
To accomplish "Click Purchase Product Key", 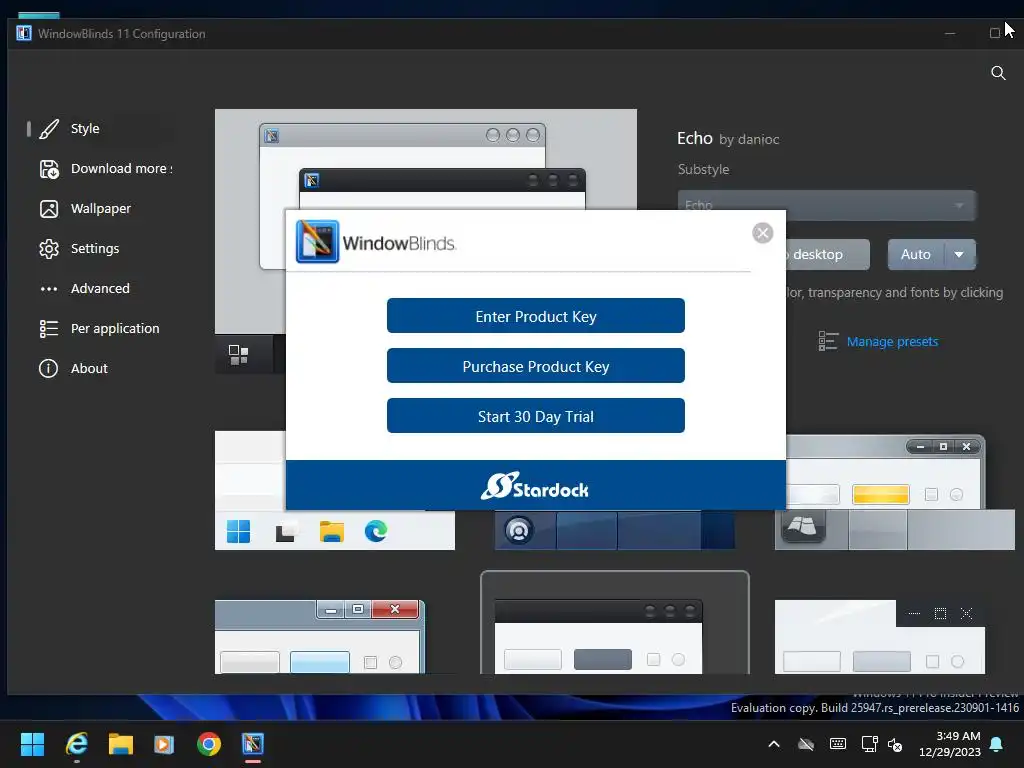I will pos(536,366).
